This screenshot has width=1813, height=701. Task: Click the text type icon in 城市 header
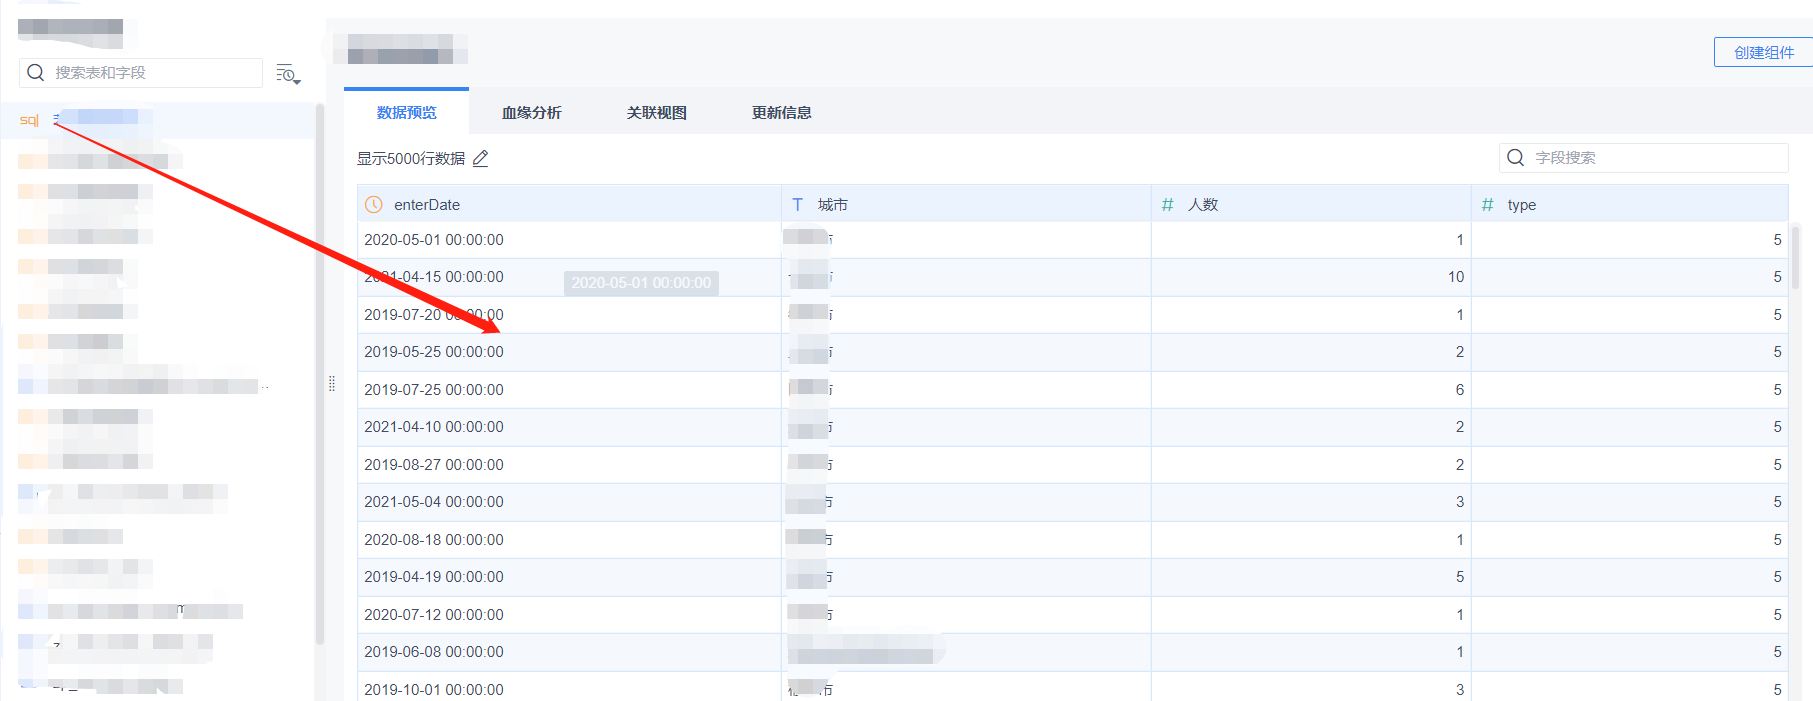[797, 204]
